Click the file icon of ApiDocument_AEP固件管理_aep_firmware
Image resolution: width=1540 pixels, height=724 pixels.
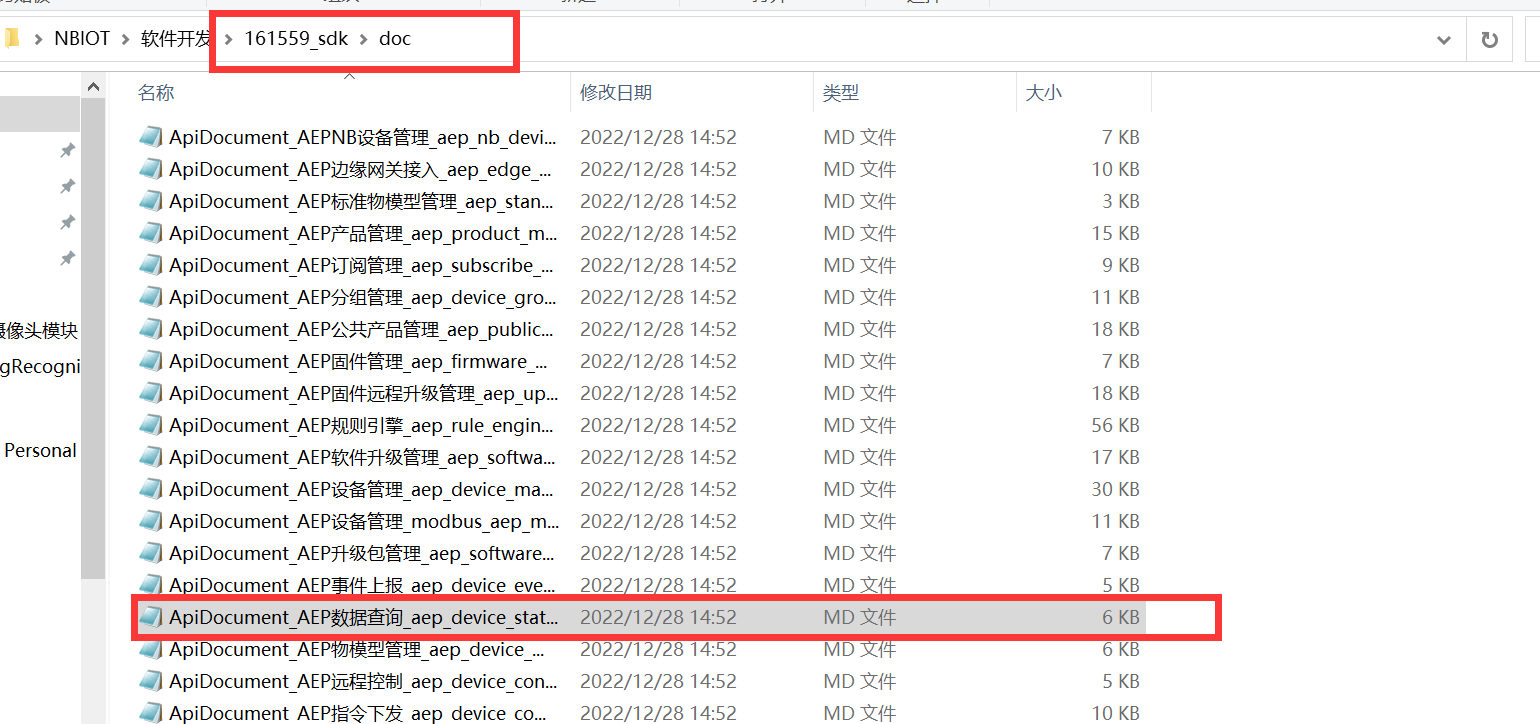pos(150,361)
